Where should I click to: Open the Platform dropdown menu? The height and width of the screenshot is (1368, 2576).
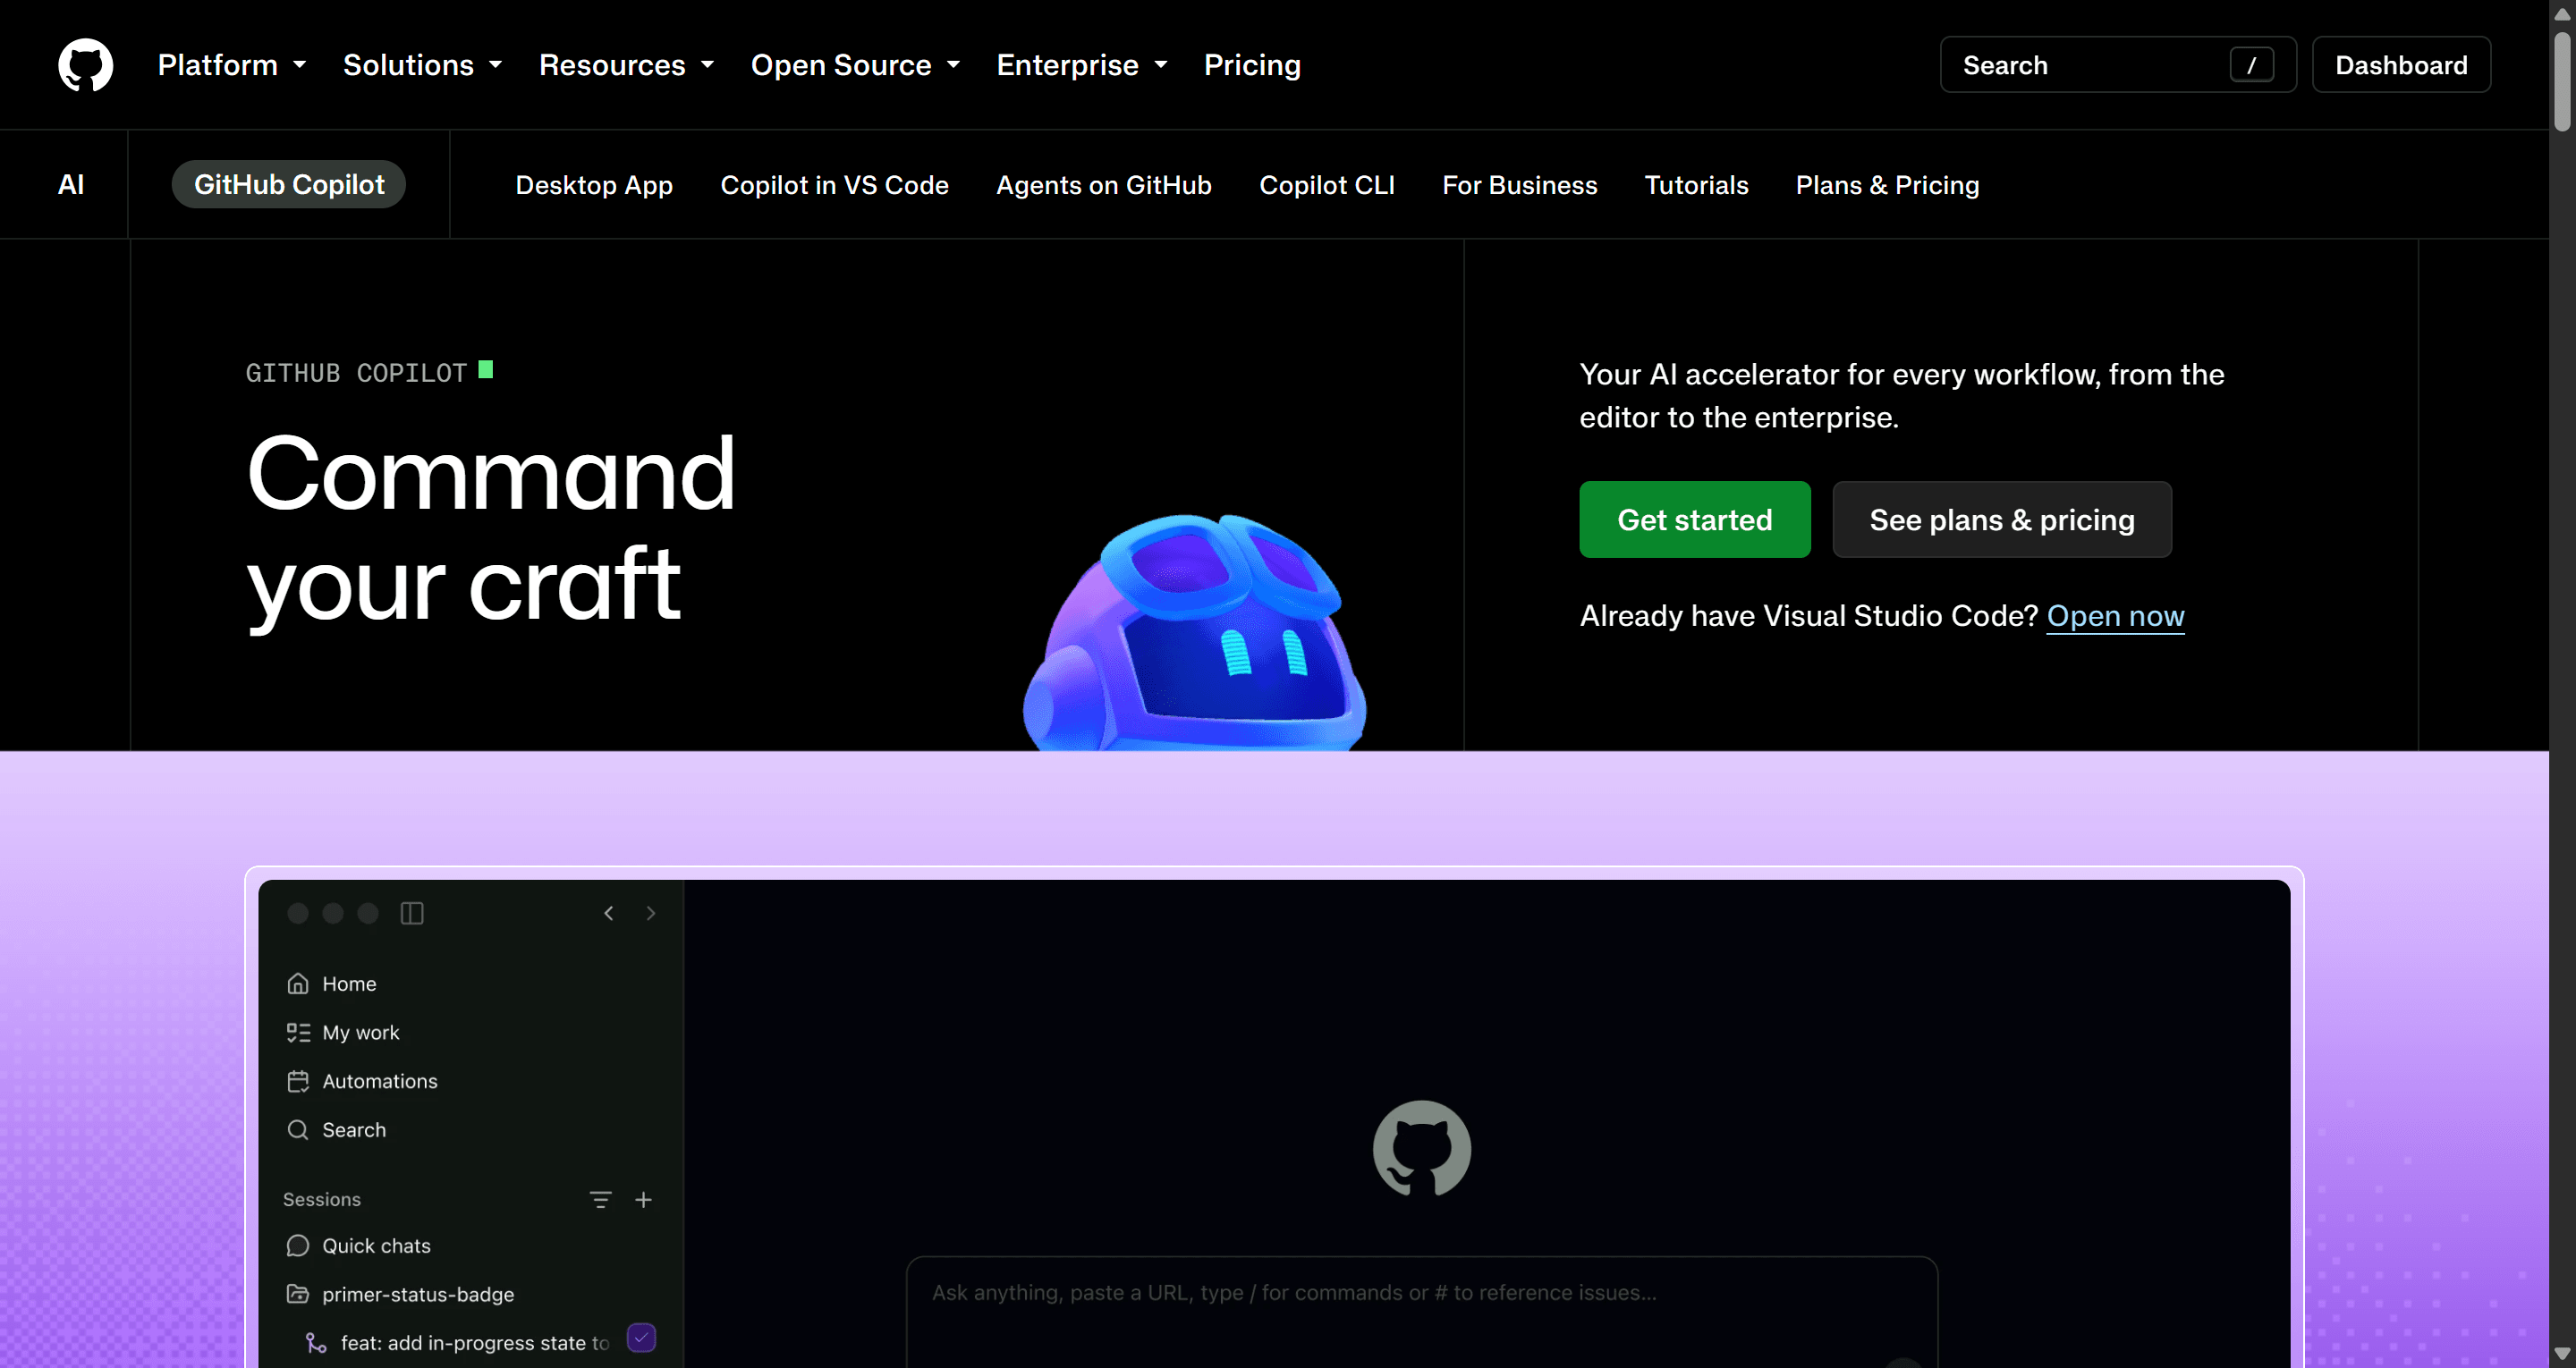232,65
